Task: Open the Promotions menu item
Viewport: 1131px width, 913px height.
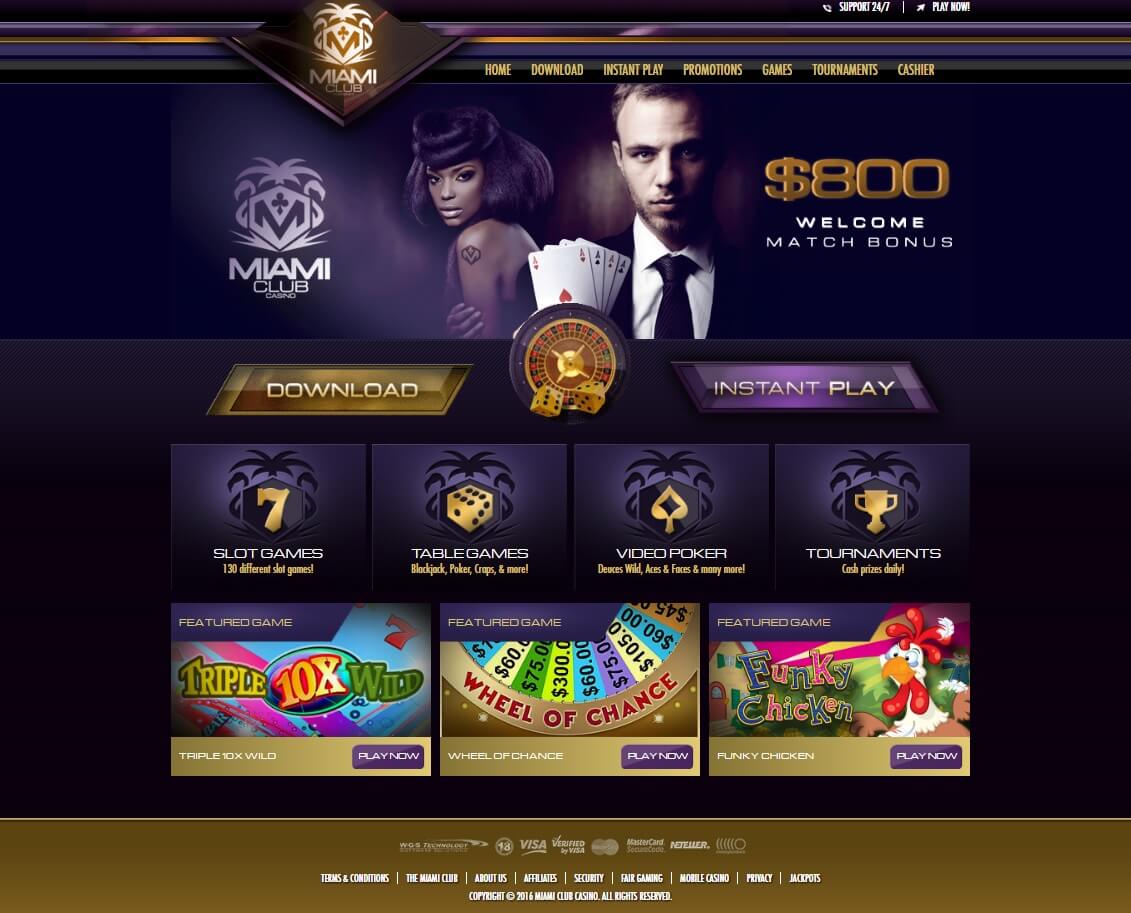Action: tap(712, 70)
